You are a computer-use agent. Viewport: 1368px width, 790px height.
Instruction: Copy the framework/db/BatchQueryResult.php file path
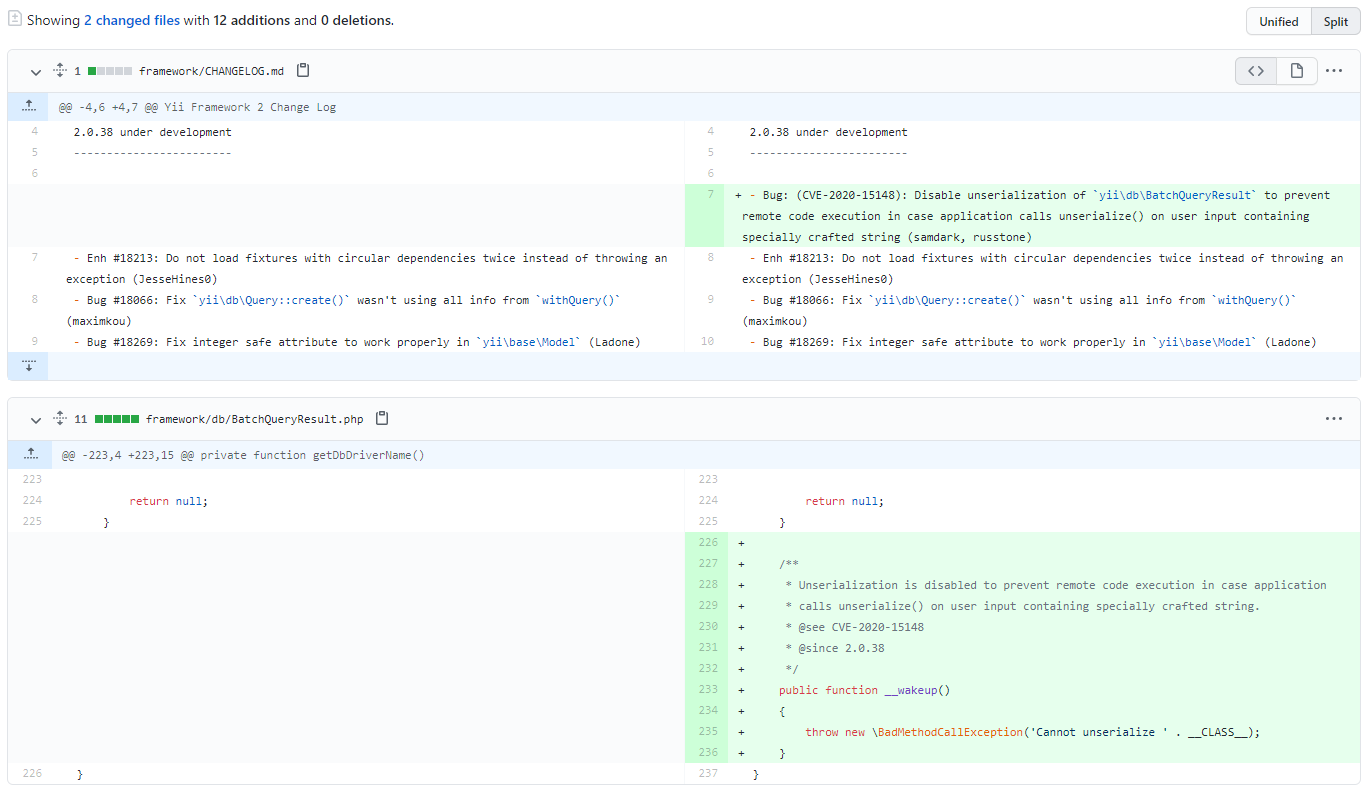tap(382, 418)
